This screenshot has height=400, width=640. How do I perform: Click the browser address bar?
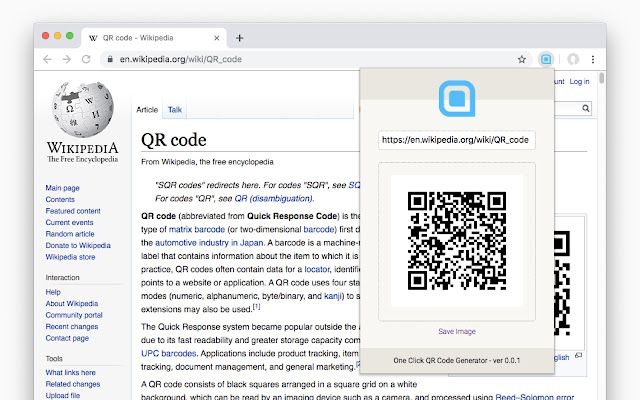(315, 59)
